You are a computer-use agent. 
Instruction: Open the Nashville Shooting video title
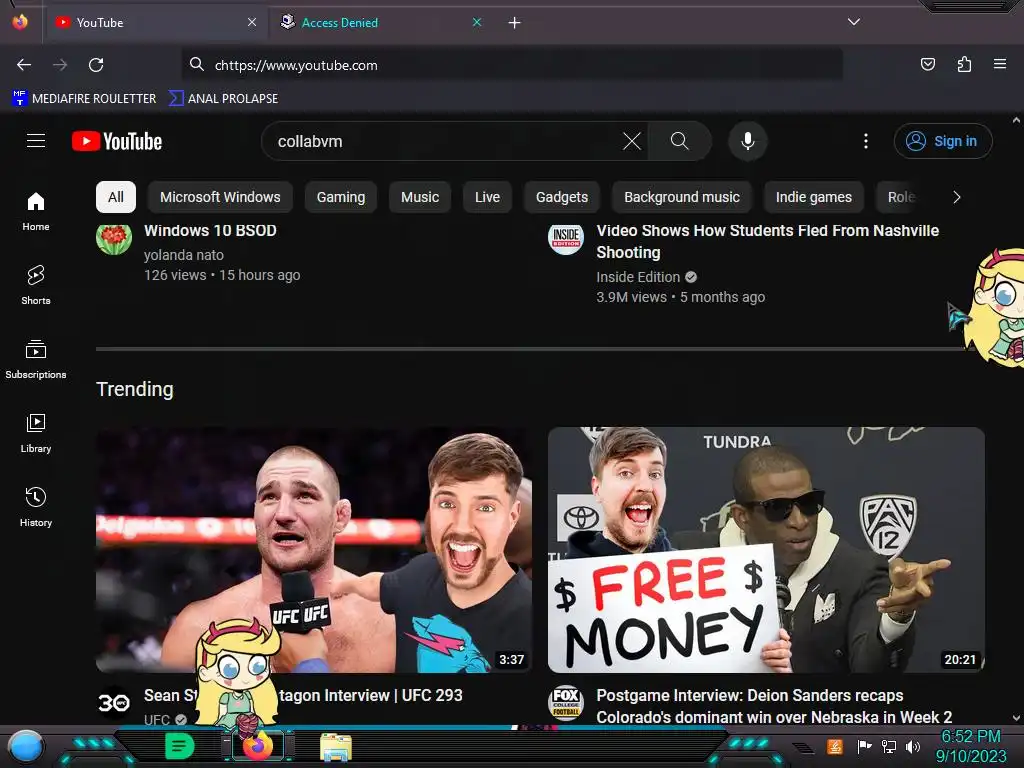767,242
